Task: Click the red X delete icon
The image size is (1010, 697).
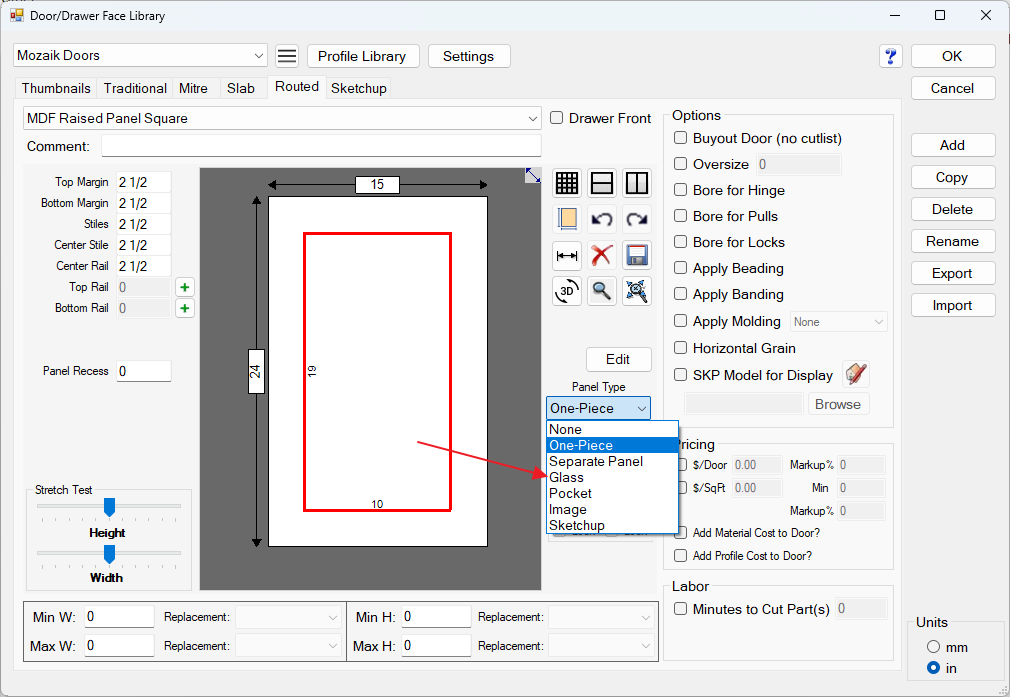Action: coord(602,255)
